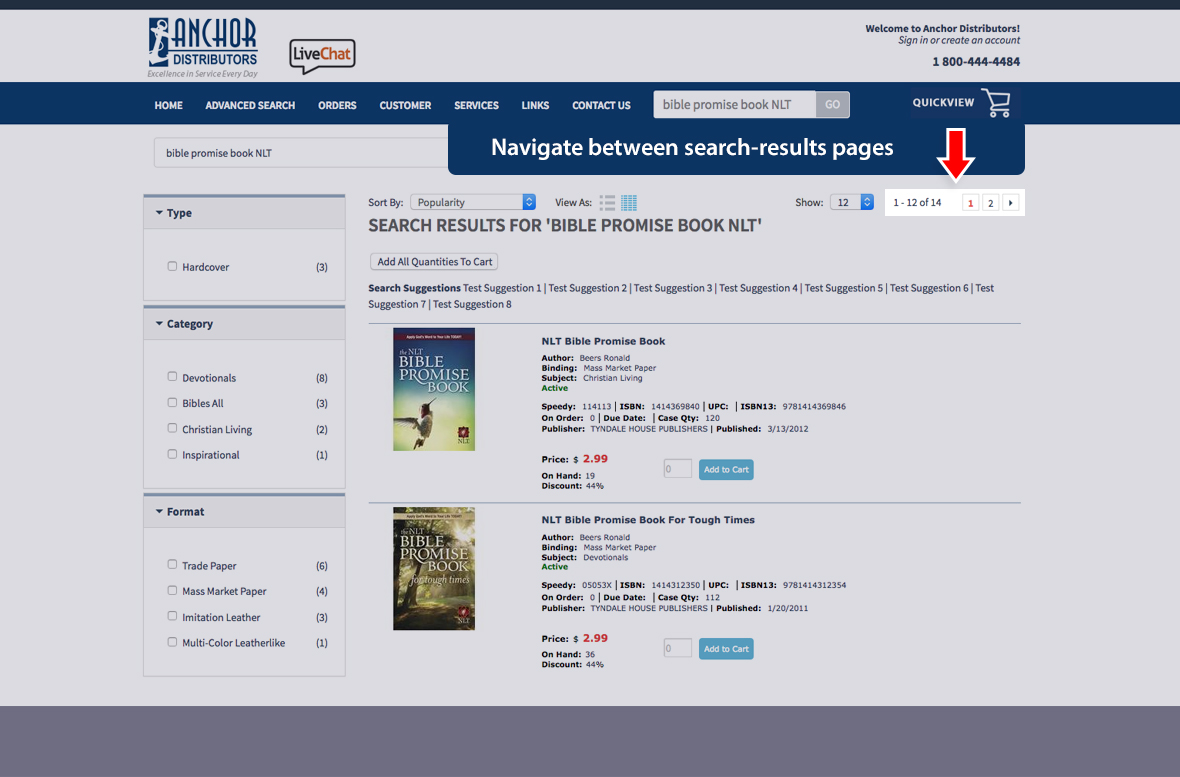The width and height of the screenshot is (1180, 777).
Task: Check the Hardcover type filter
Action: (172, 267)
